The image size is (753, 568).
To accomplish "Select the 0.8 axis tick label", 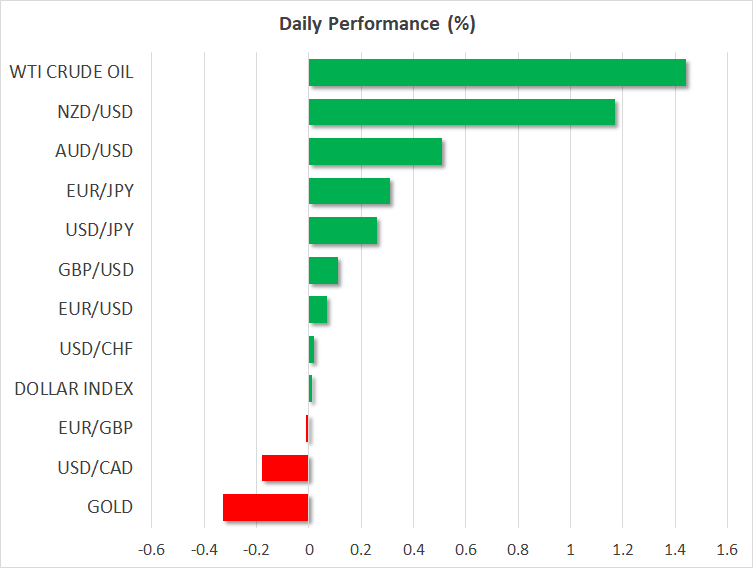I will [x=518, y=549].
